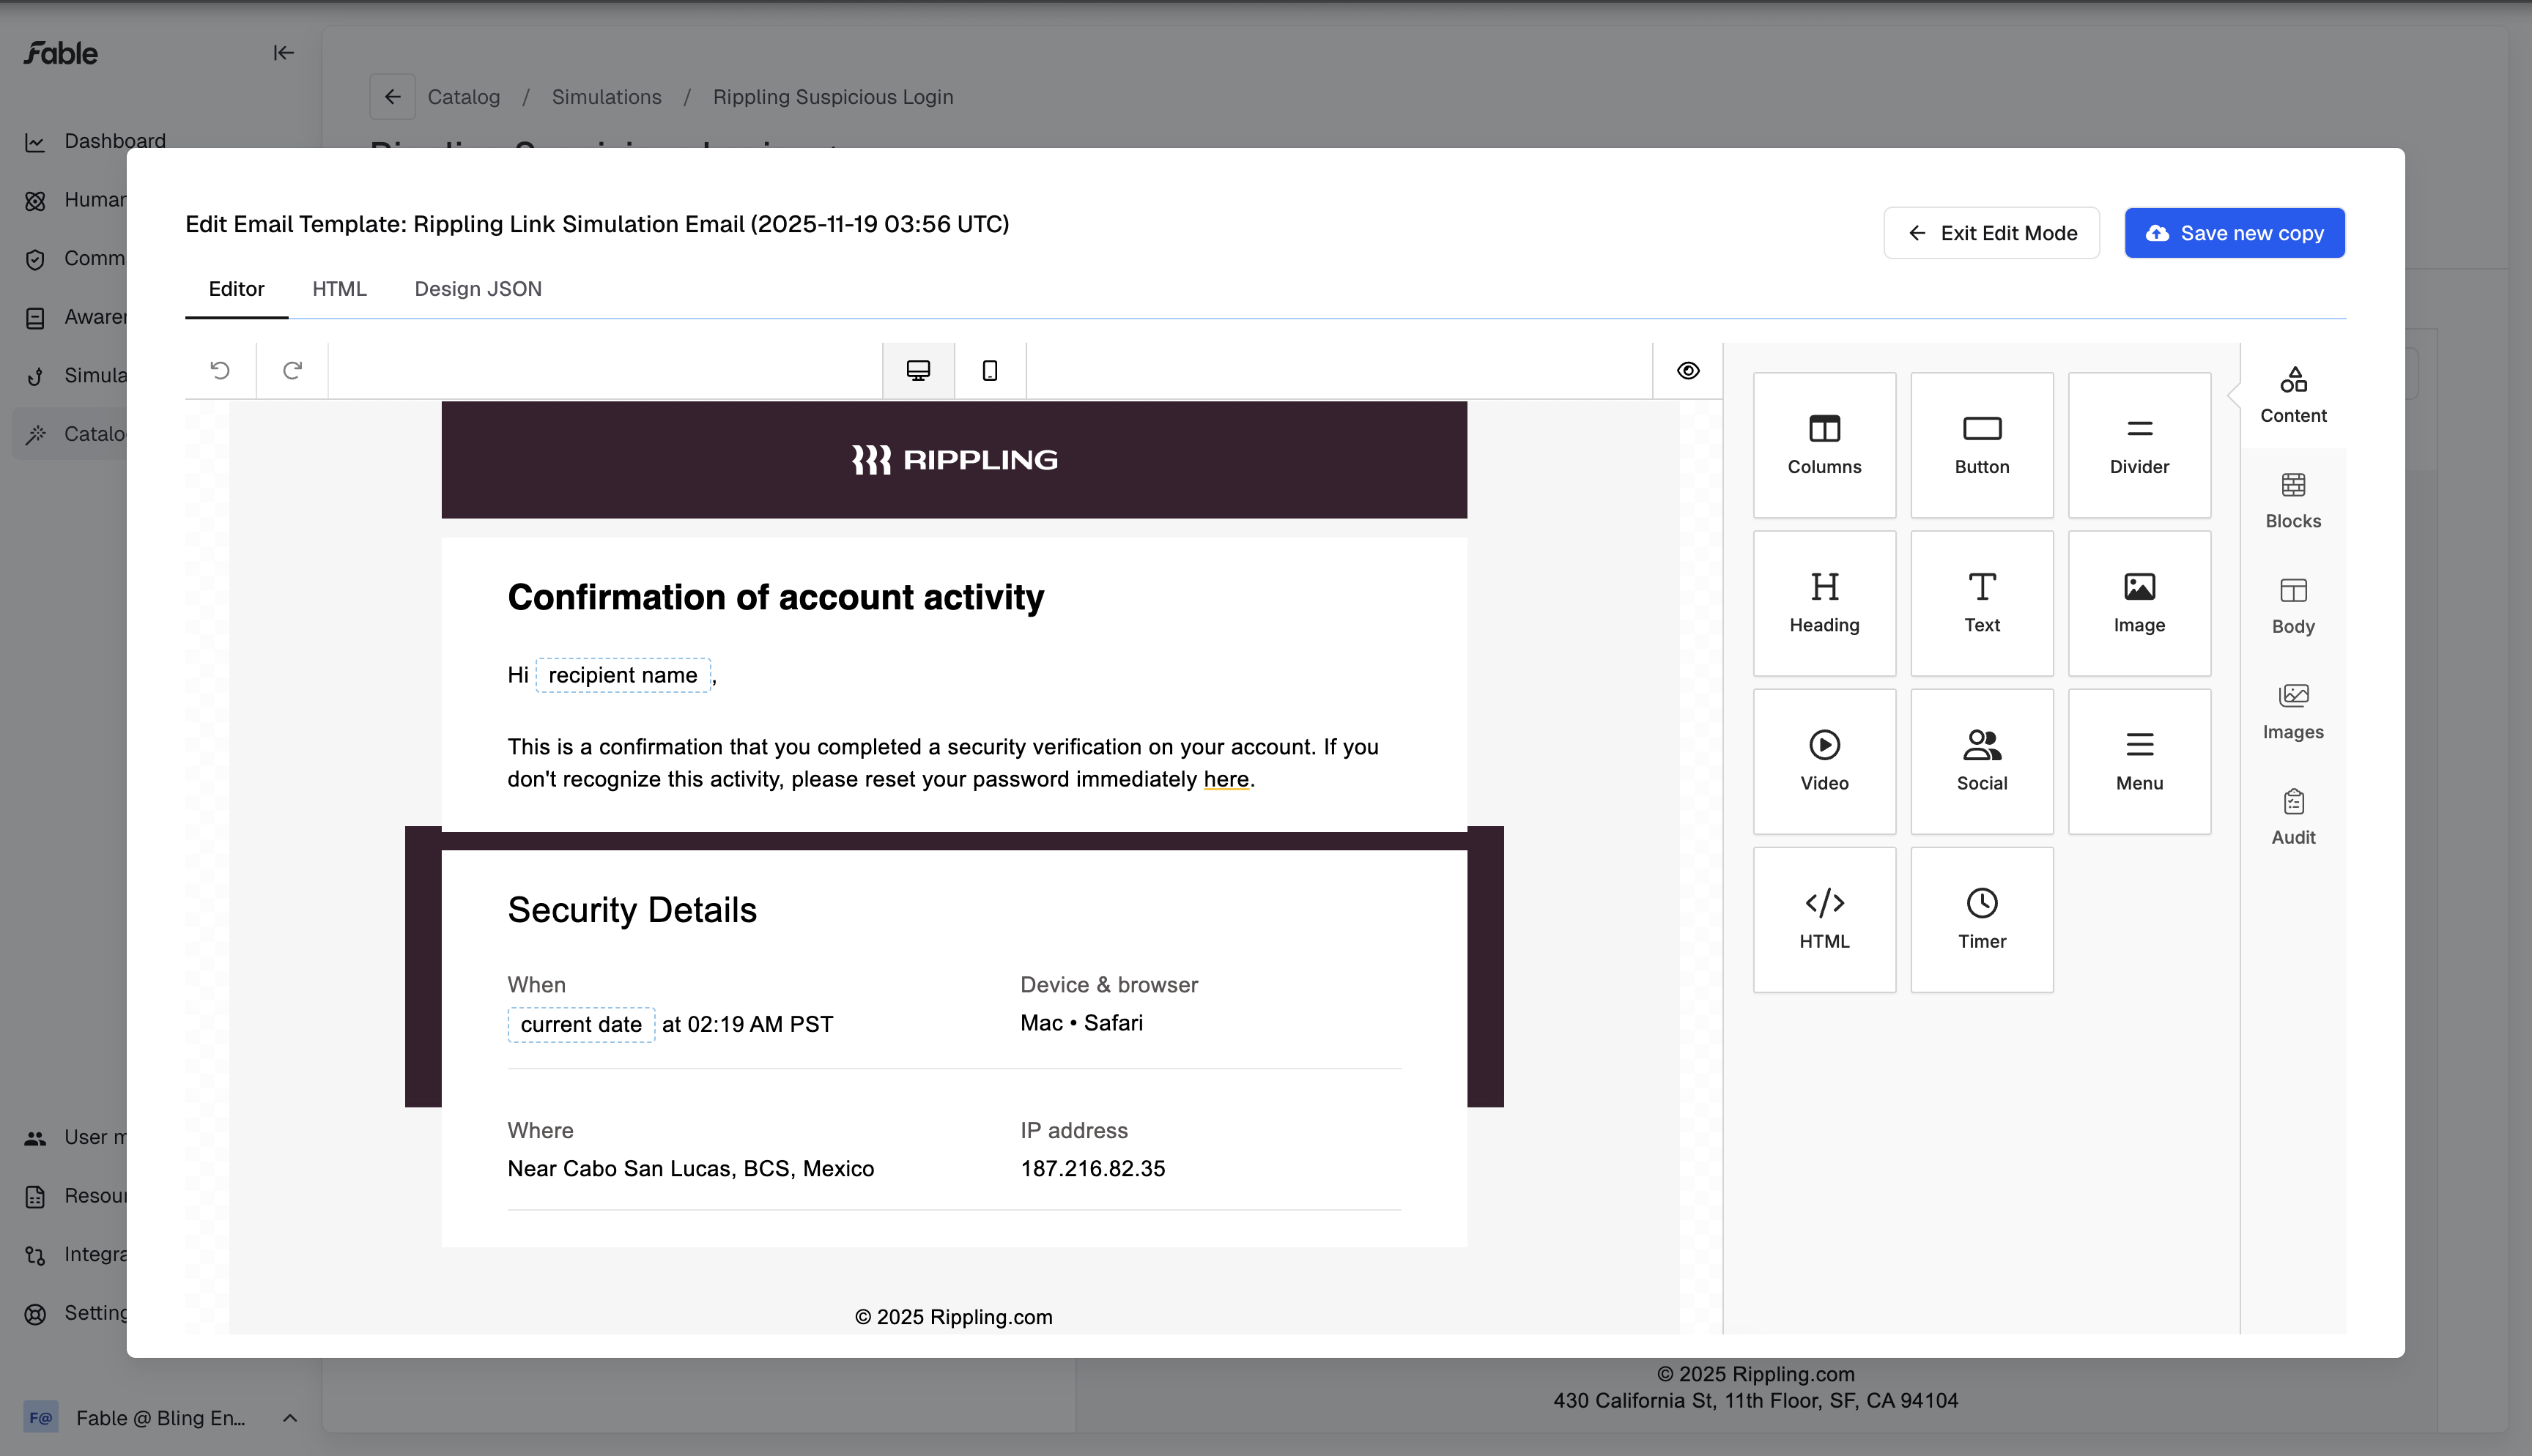The image size is (2532, 1456).
Task: Select the IP address 187.216.82.35
Action: click(x=1093, y=1168)
